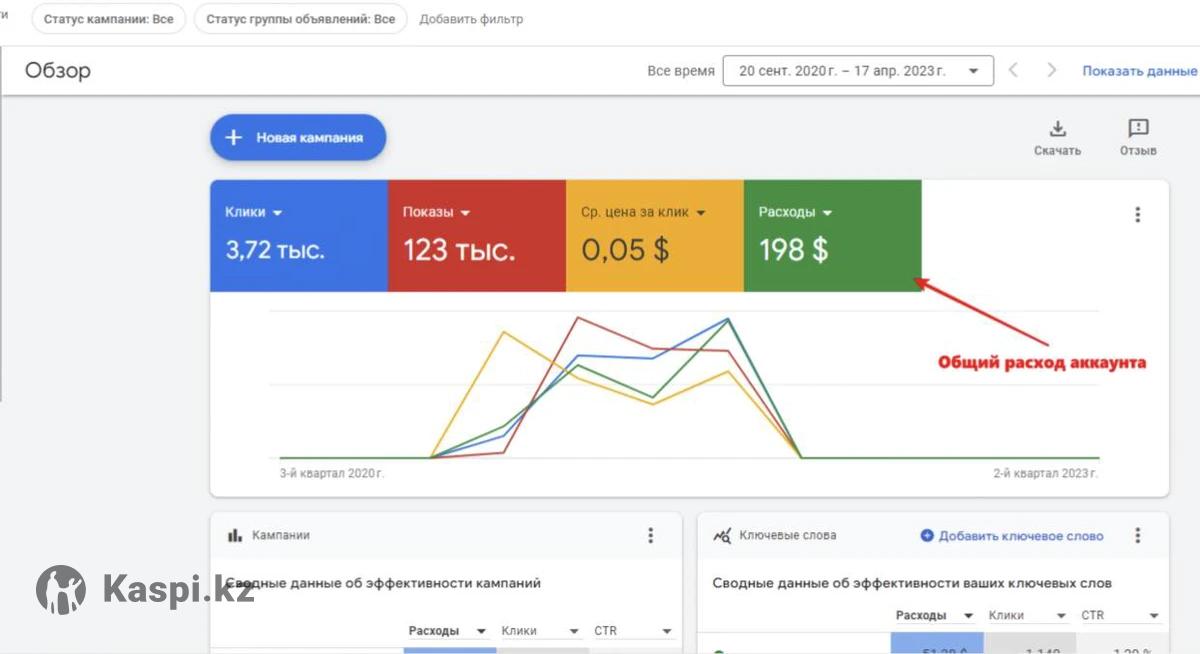
Task: Click Сводные данные об эффективности кампаний text
Action: coord(384,583)
